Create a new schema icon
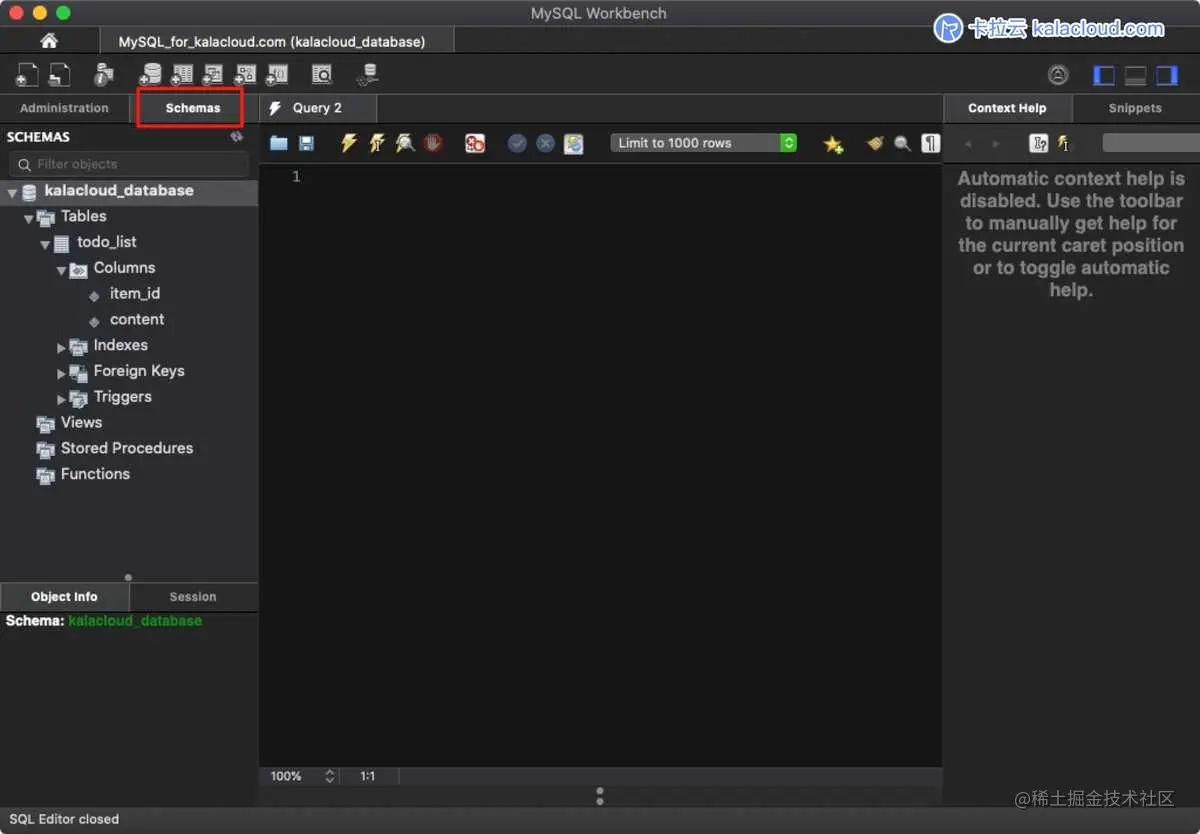 150,74
